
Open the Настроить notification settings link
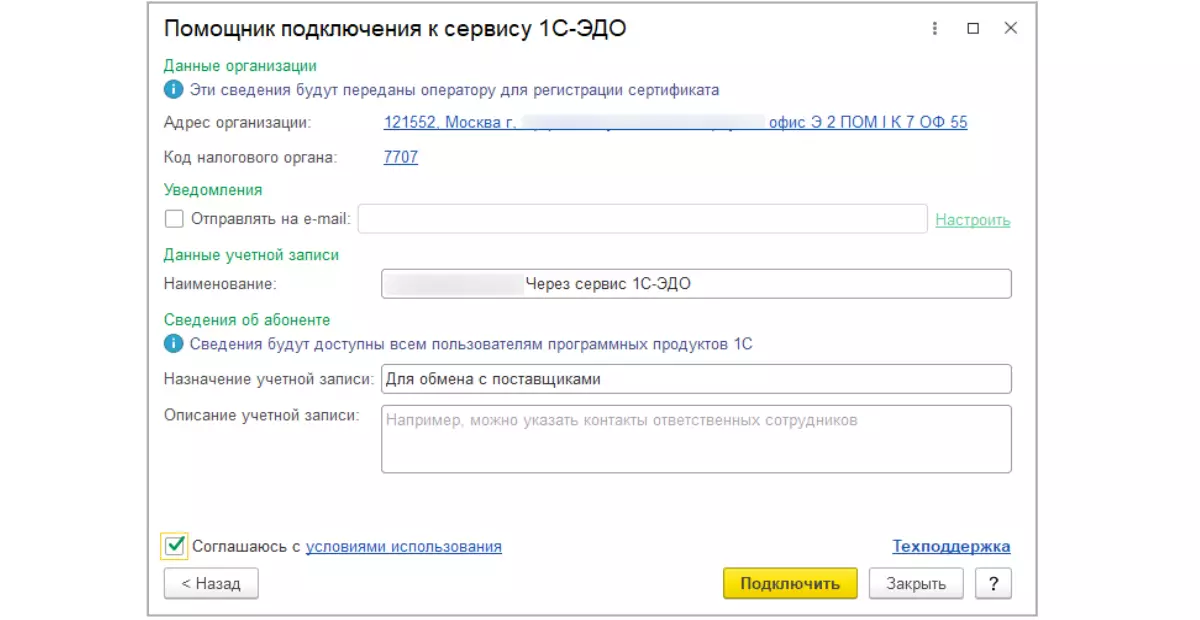972,220
